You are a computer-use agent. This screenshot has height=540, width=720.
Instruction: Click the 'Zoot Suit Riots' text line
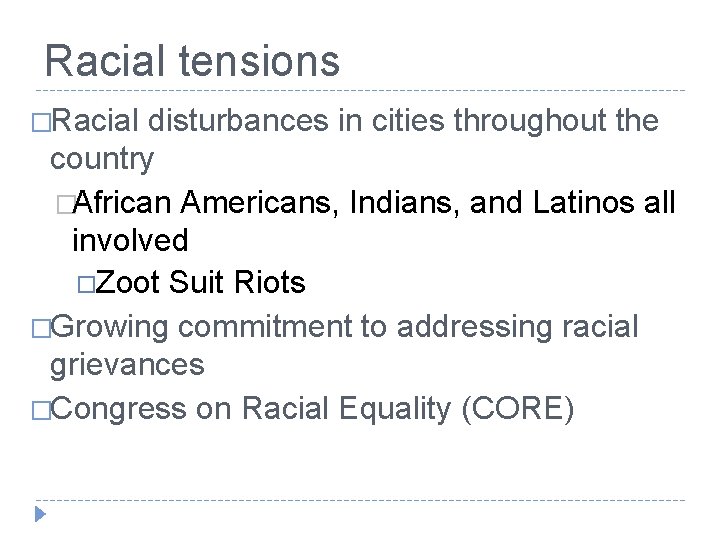click(x=200, y=281)
